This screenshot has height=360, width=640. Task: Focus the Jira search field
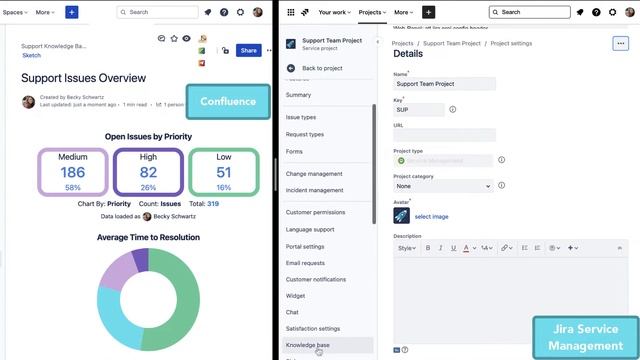point(529,12)
